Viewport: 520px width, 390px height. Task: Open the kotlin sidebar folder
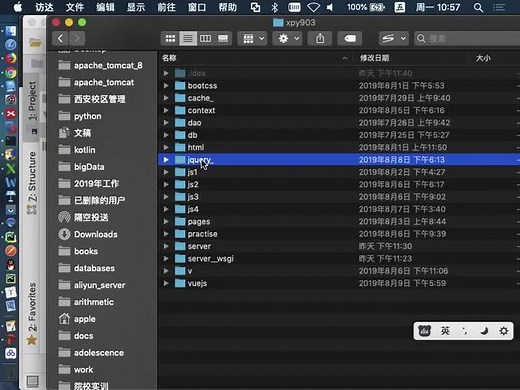click(x=77, y=150)
